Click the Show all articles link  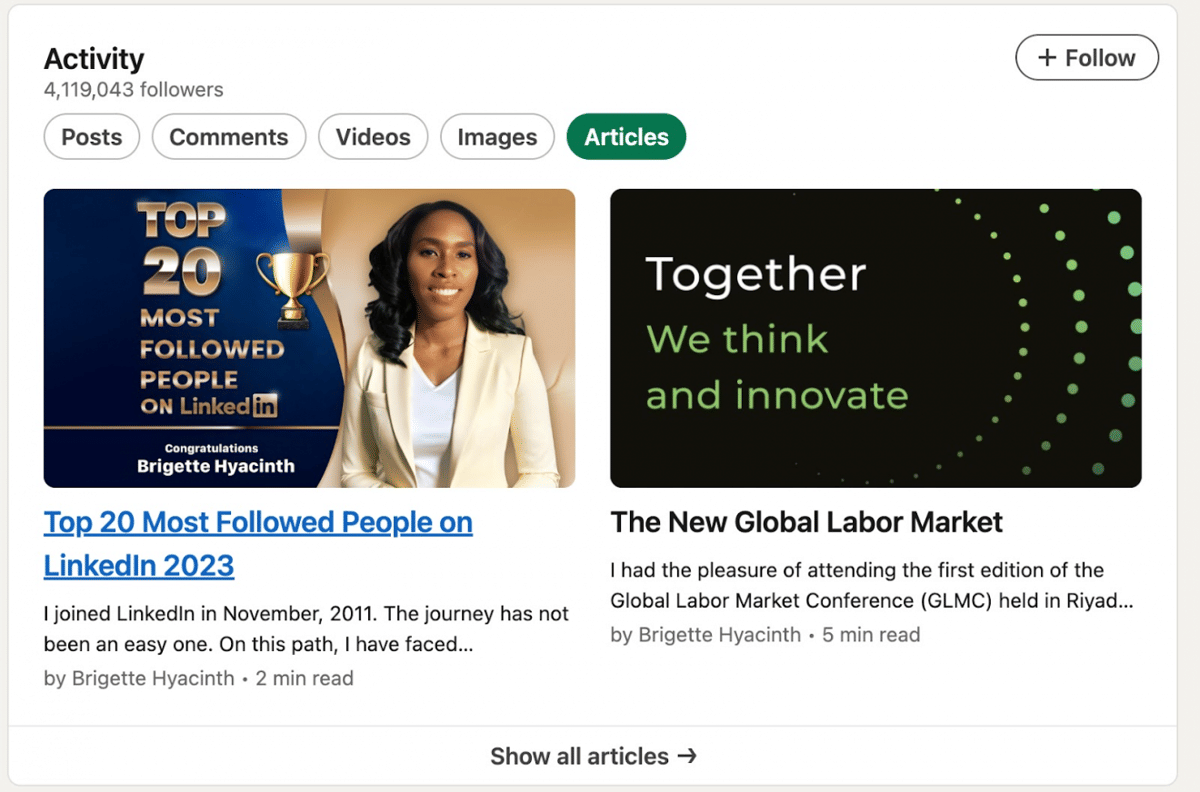[x=580, y=757]
